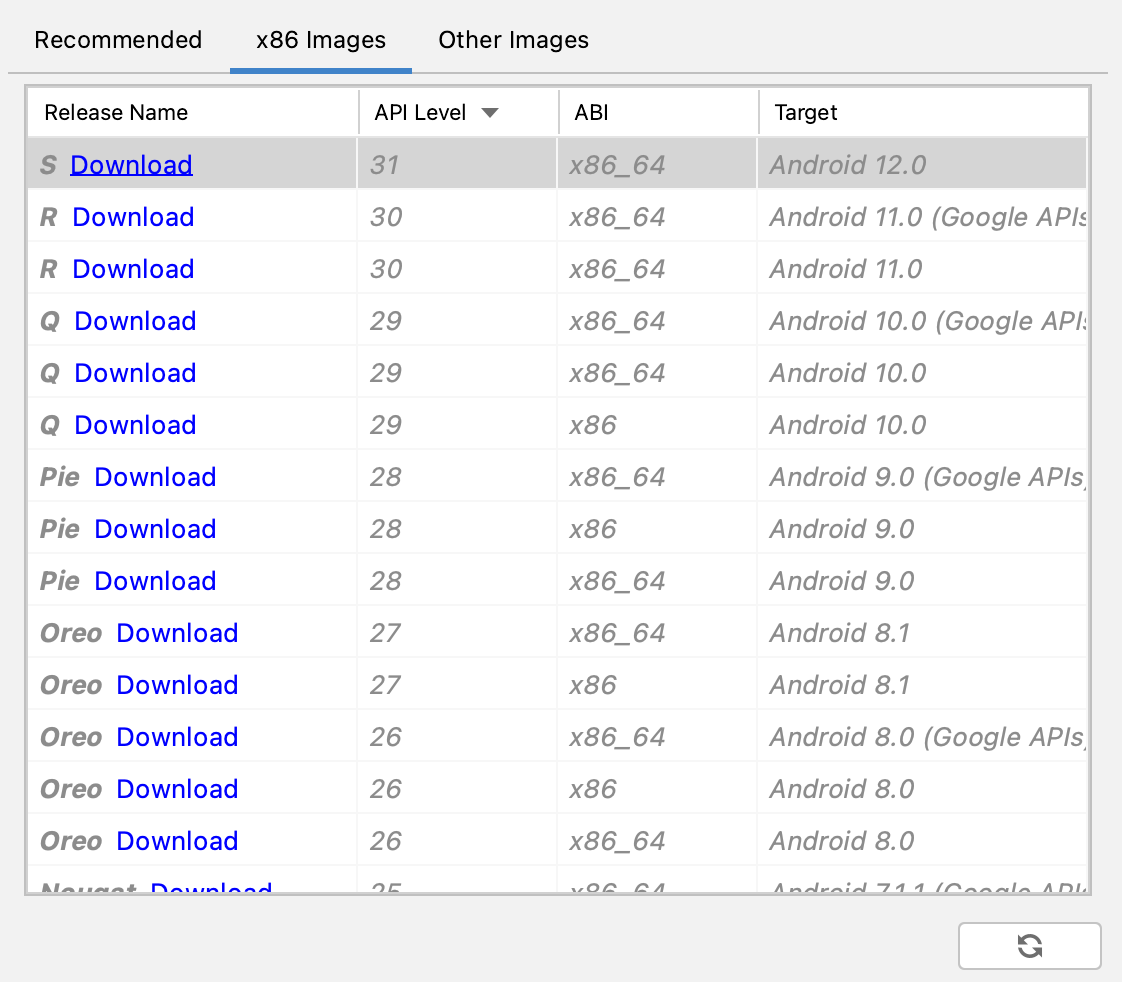Download R Android 11.0 without Google APIs

pyautogui.click(x=133, y=269)
